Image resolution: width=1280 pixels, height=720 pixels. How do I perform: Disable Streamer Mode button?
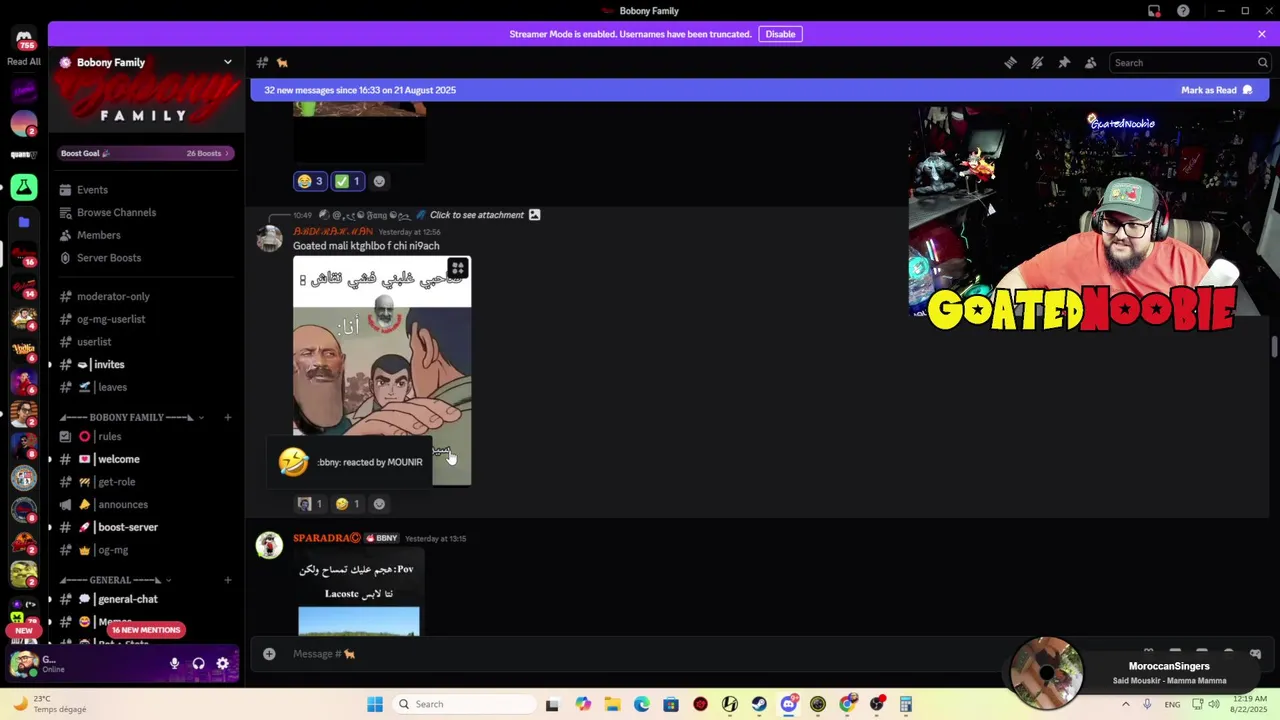click(780, 34)
